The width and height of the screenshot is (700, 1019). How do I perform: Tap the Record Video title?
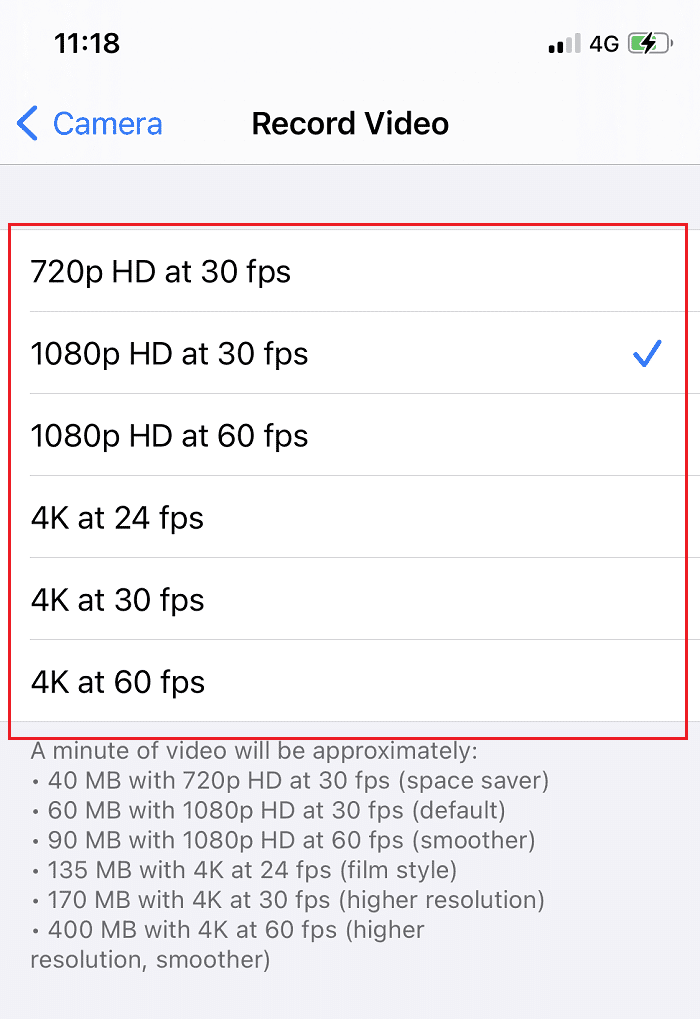point(350,123)
